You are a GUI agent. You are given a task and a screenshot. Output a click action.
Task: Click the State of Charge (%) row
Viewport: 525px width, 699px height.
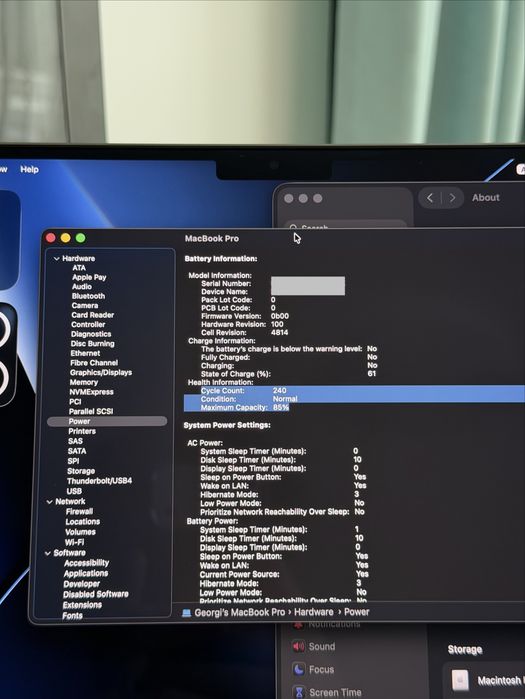pos(288,374)
